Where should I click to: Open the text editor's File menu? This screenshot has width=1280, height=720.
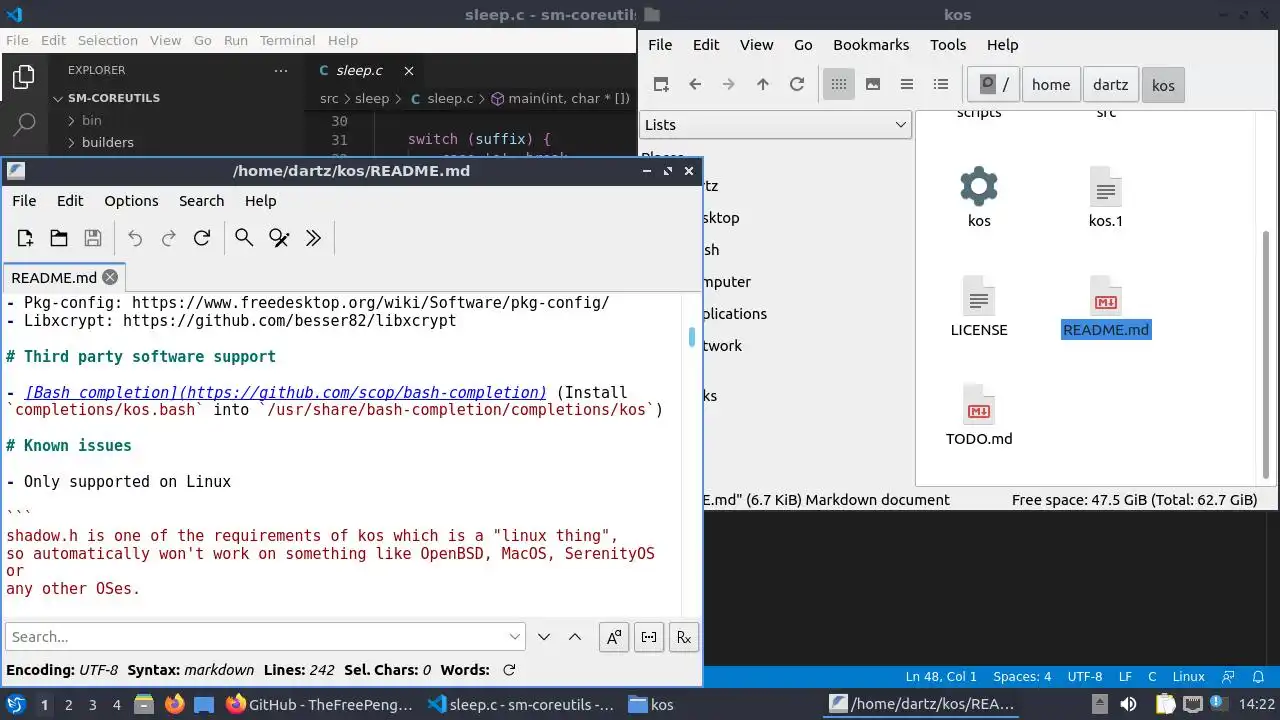coord(24,201)
